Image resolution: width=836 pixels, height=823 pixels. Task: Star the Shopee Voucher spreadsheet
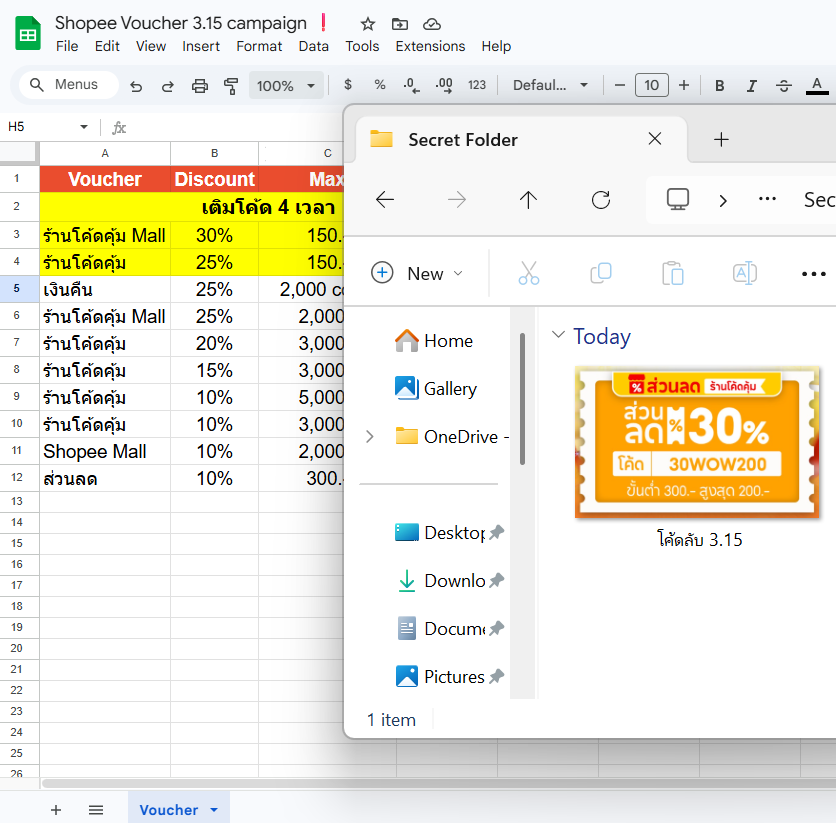point(367,24)
